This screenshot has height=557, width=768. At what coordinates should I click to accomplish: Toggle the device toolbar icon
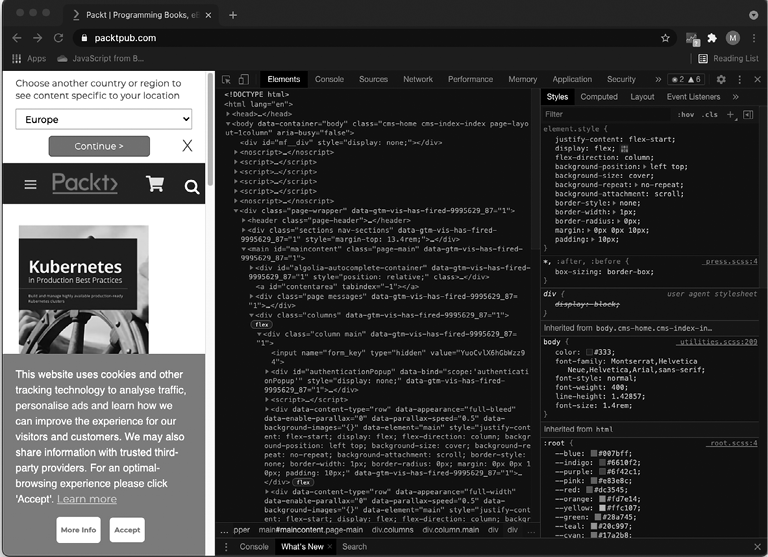[243, 79]
